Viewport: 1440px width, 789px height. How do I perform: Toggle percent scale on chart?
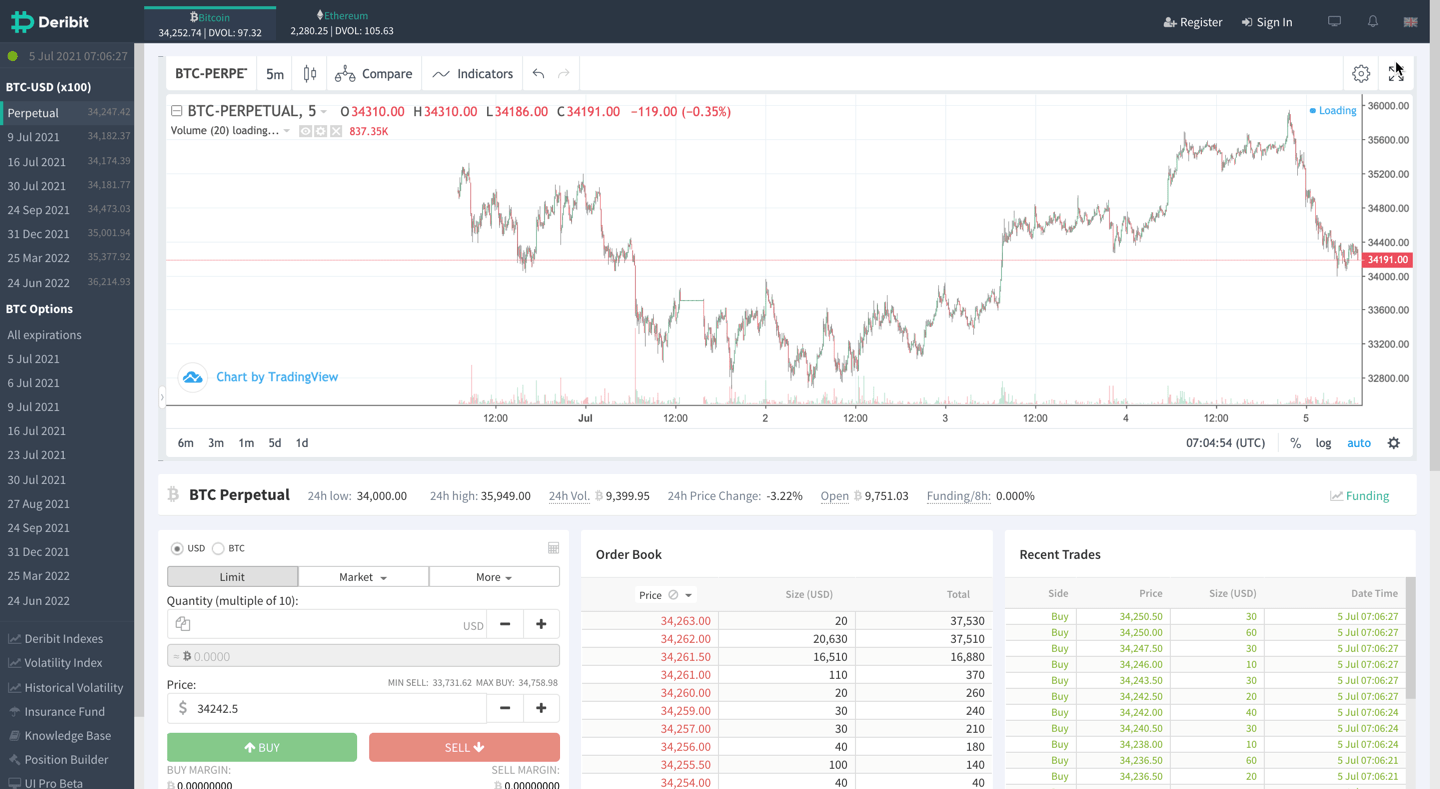pyautogui.click(x=1296, y=443)
